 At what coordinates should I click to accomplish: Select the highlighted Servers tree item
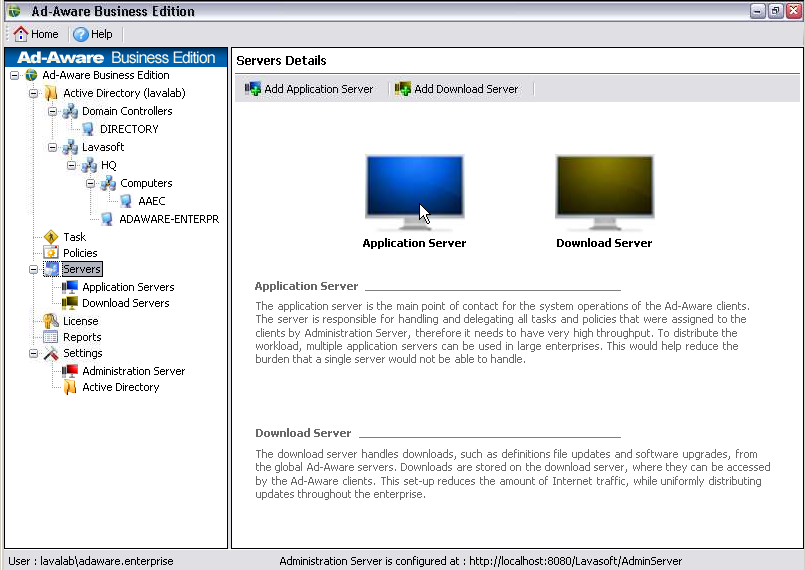click(x=82, y=269)
